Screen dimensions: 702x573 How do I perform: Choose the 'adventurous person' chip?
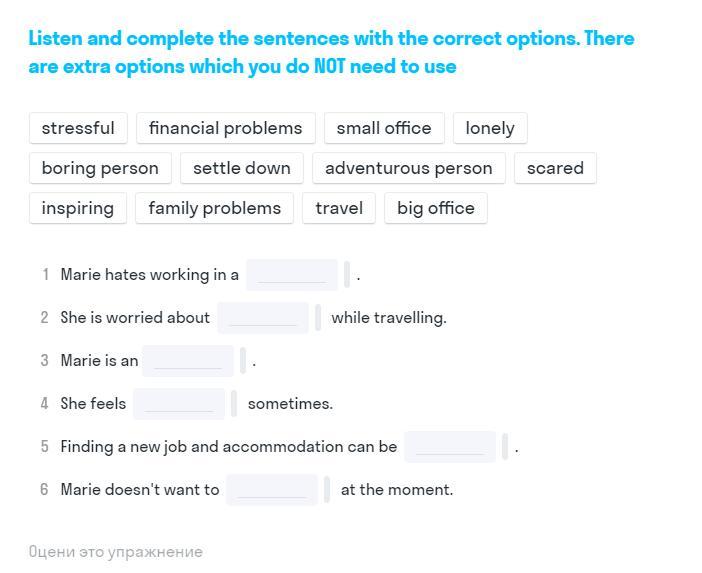pyautogui.click(x=409, y=168)
